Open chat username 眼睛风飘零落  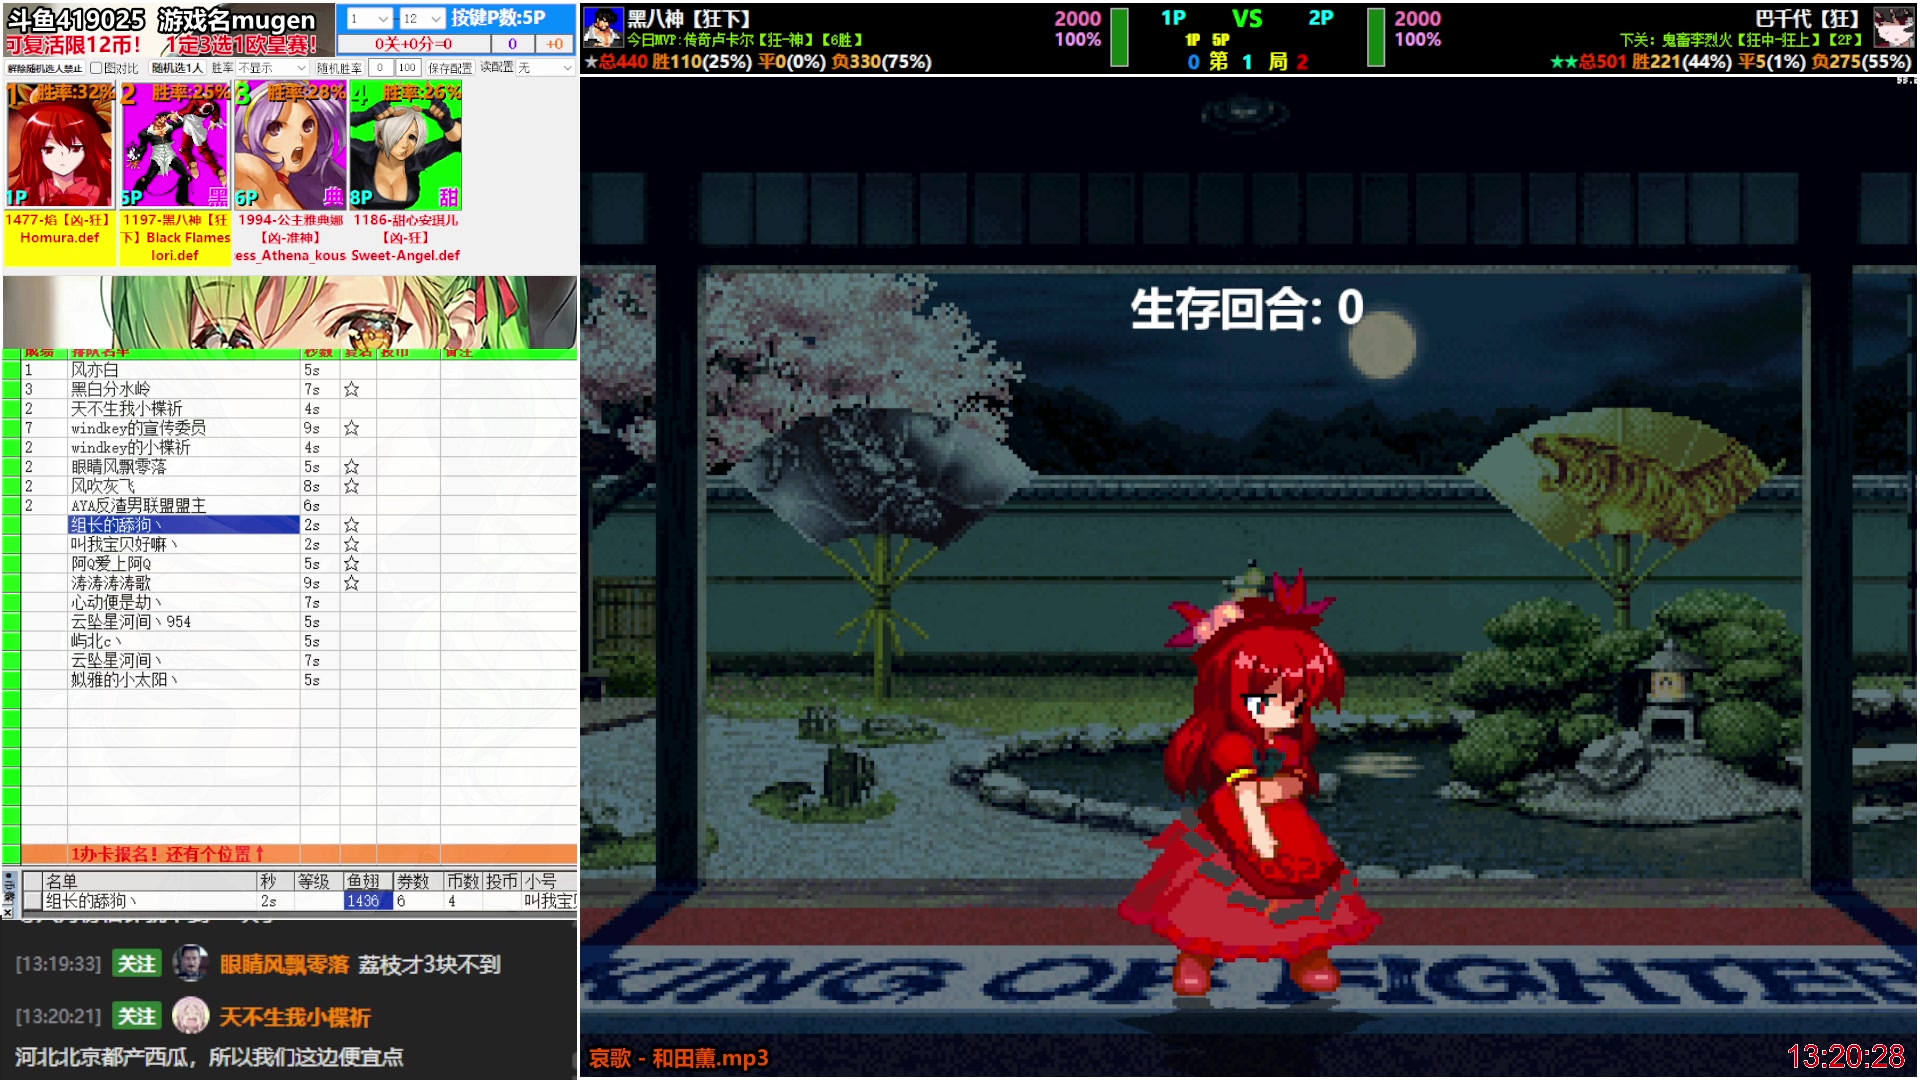coord(284,964)
